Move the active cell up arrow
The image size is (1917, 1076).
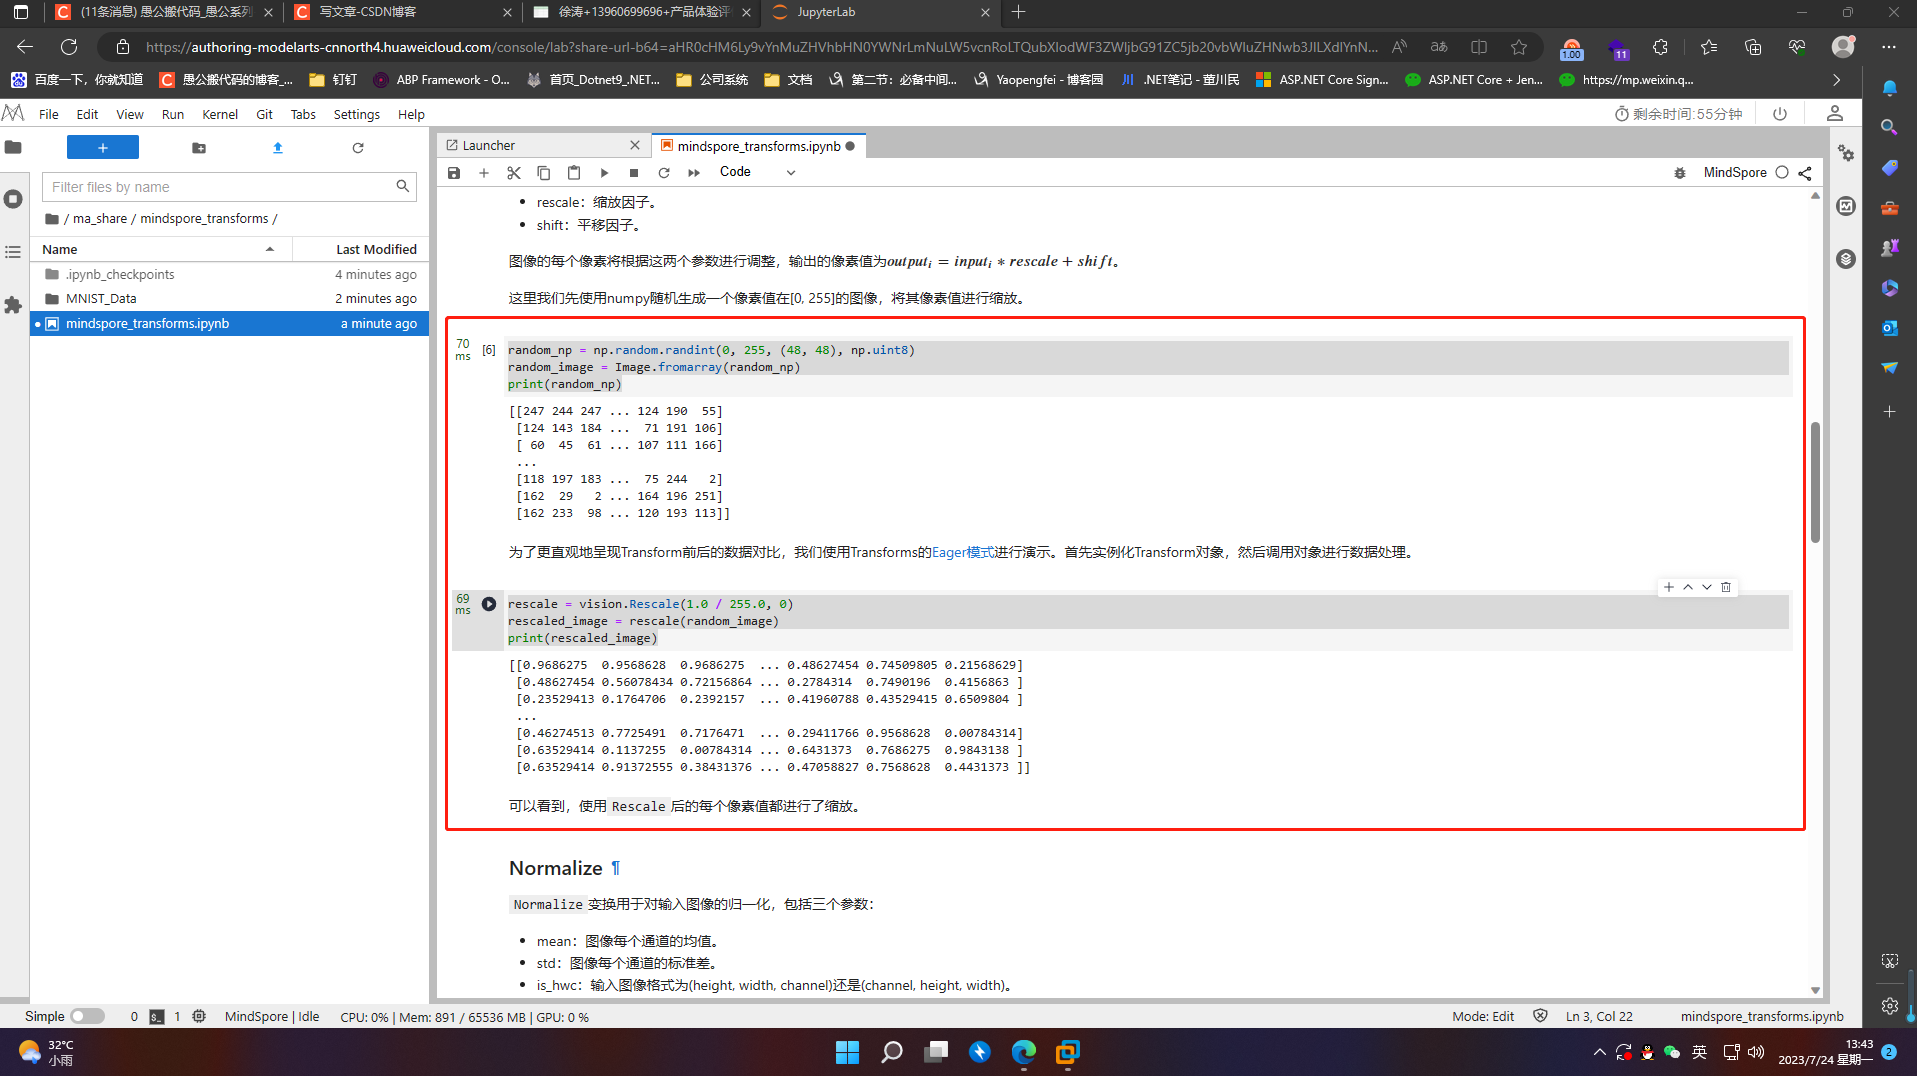[x=1688, y=587]
